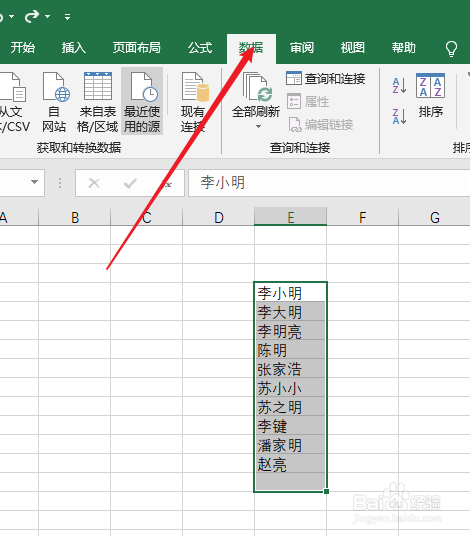Image resolution: width=470 pixels, height=536 pixels.
Task: Confirm entry with formula bar checkmark
Action: (130, 183)
